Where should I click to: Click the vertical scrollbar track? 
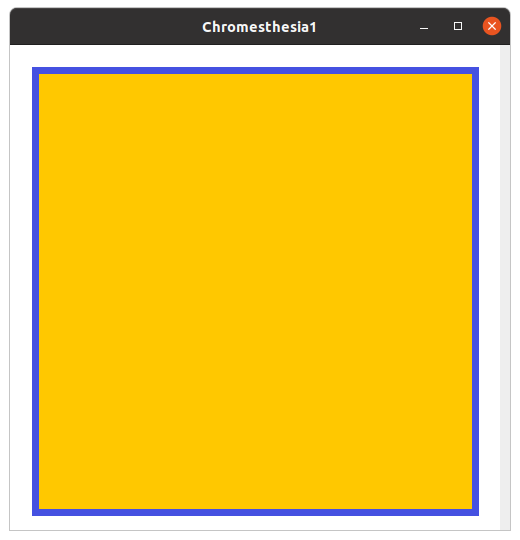point(505,288)
